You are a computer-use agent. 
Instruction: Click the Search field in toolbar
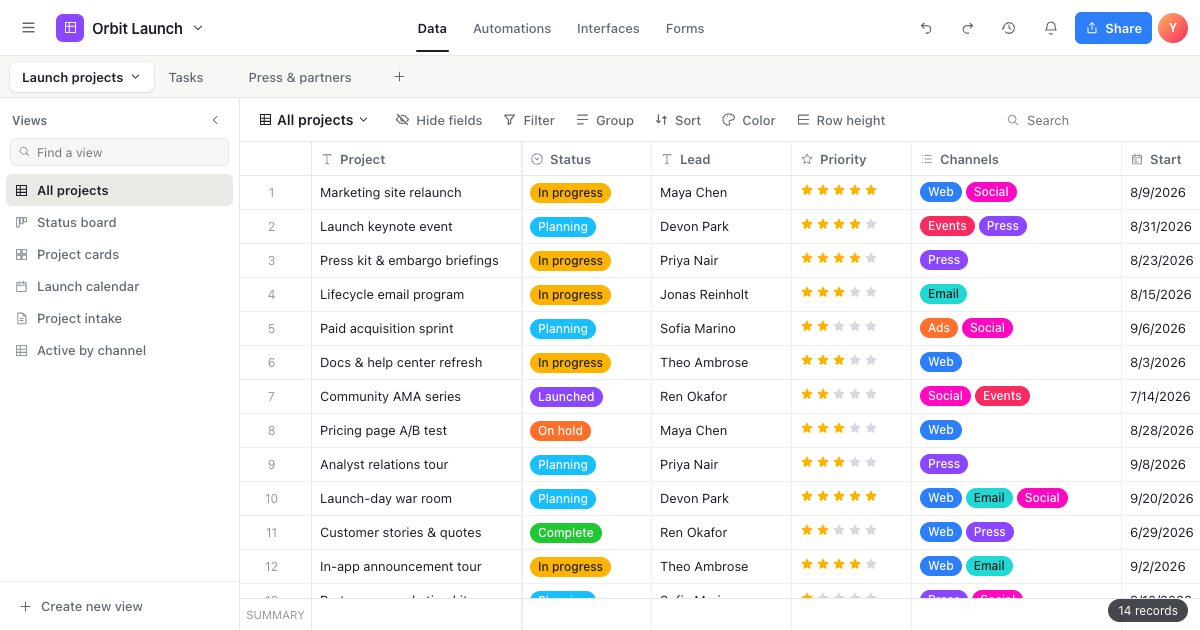click(1048, 120)
